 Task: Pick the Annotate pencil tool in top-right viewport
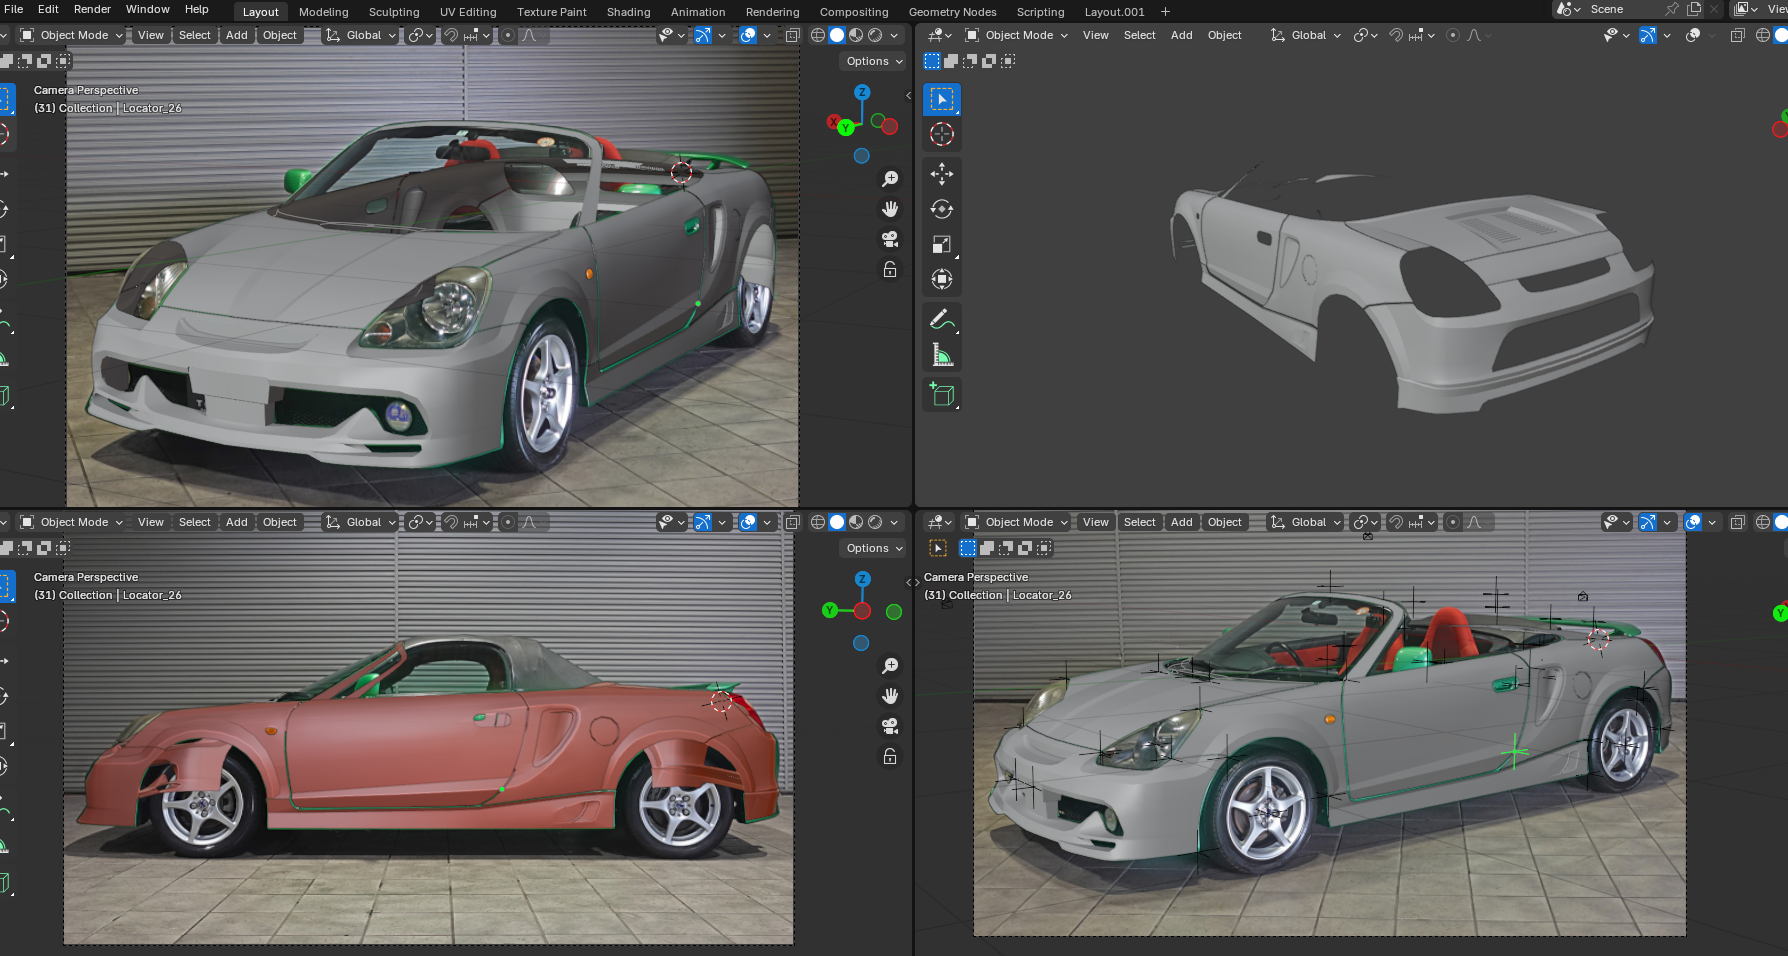pyautogui.click(x=941, y=320)
